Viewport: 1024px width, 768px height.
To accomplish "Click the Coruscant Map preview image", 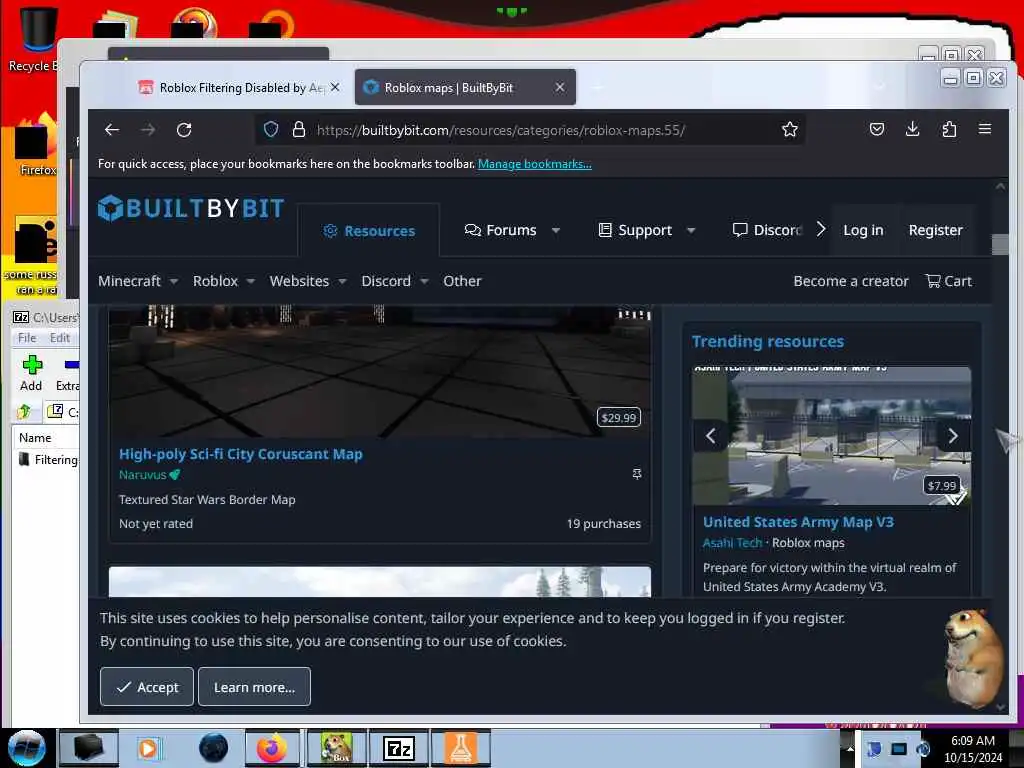I will [379, 372].
